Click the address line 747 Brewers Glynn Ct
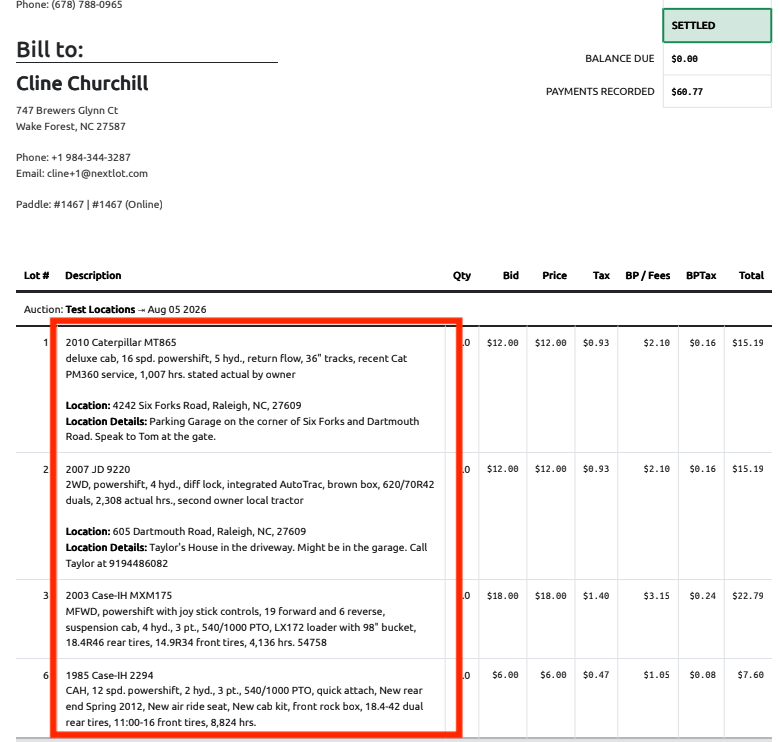 [x=67, y=110]
